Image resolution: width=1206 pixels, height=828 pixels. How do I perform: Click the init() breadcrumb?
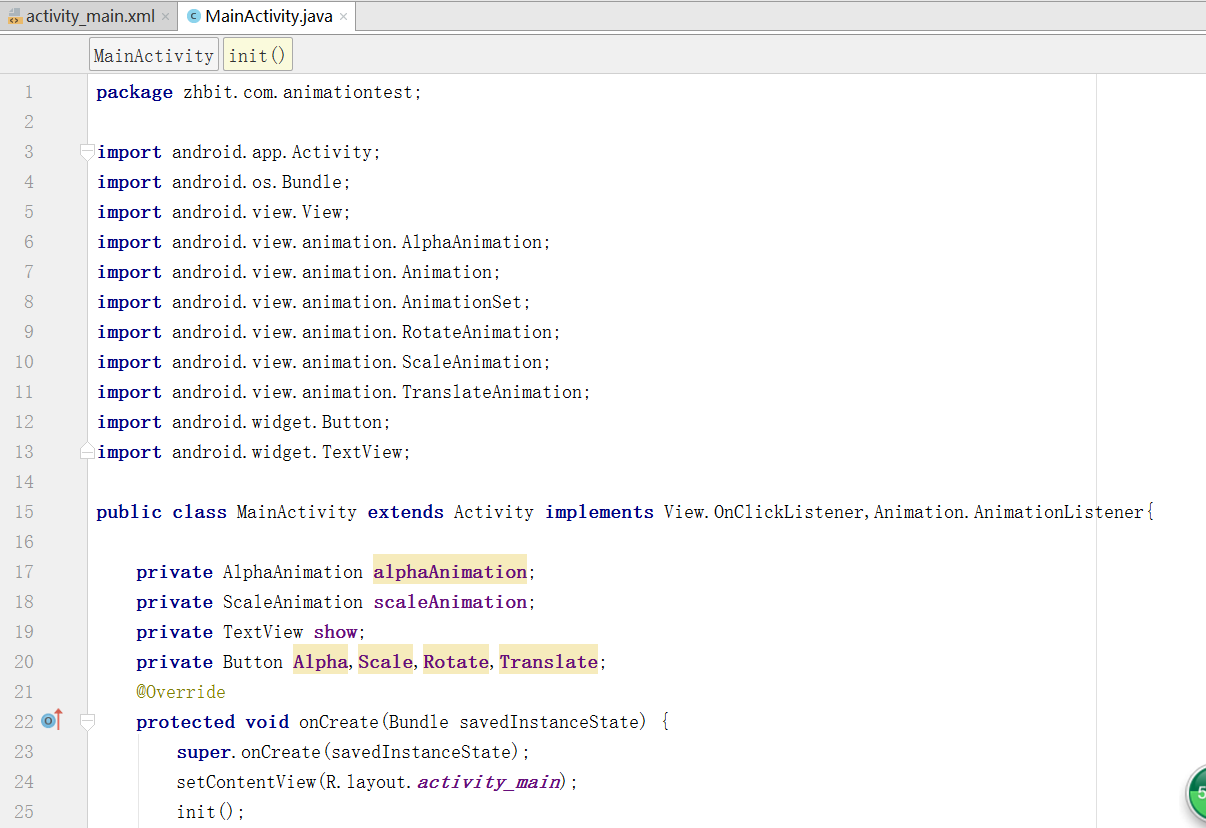coord(257,56)
